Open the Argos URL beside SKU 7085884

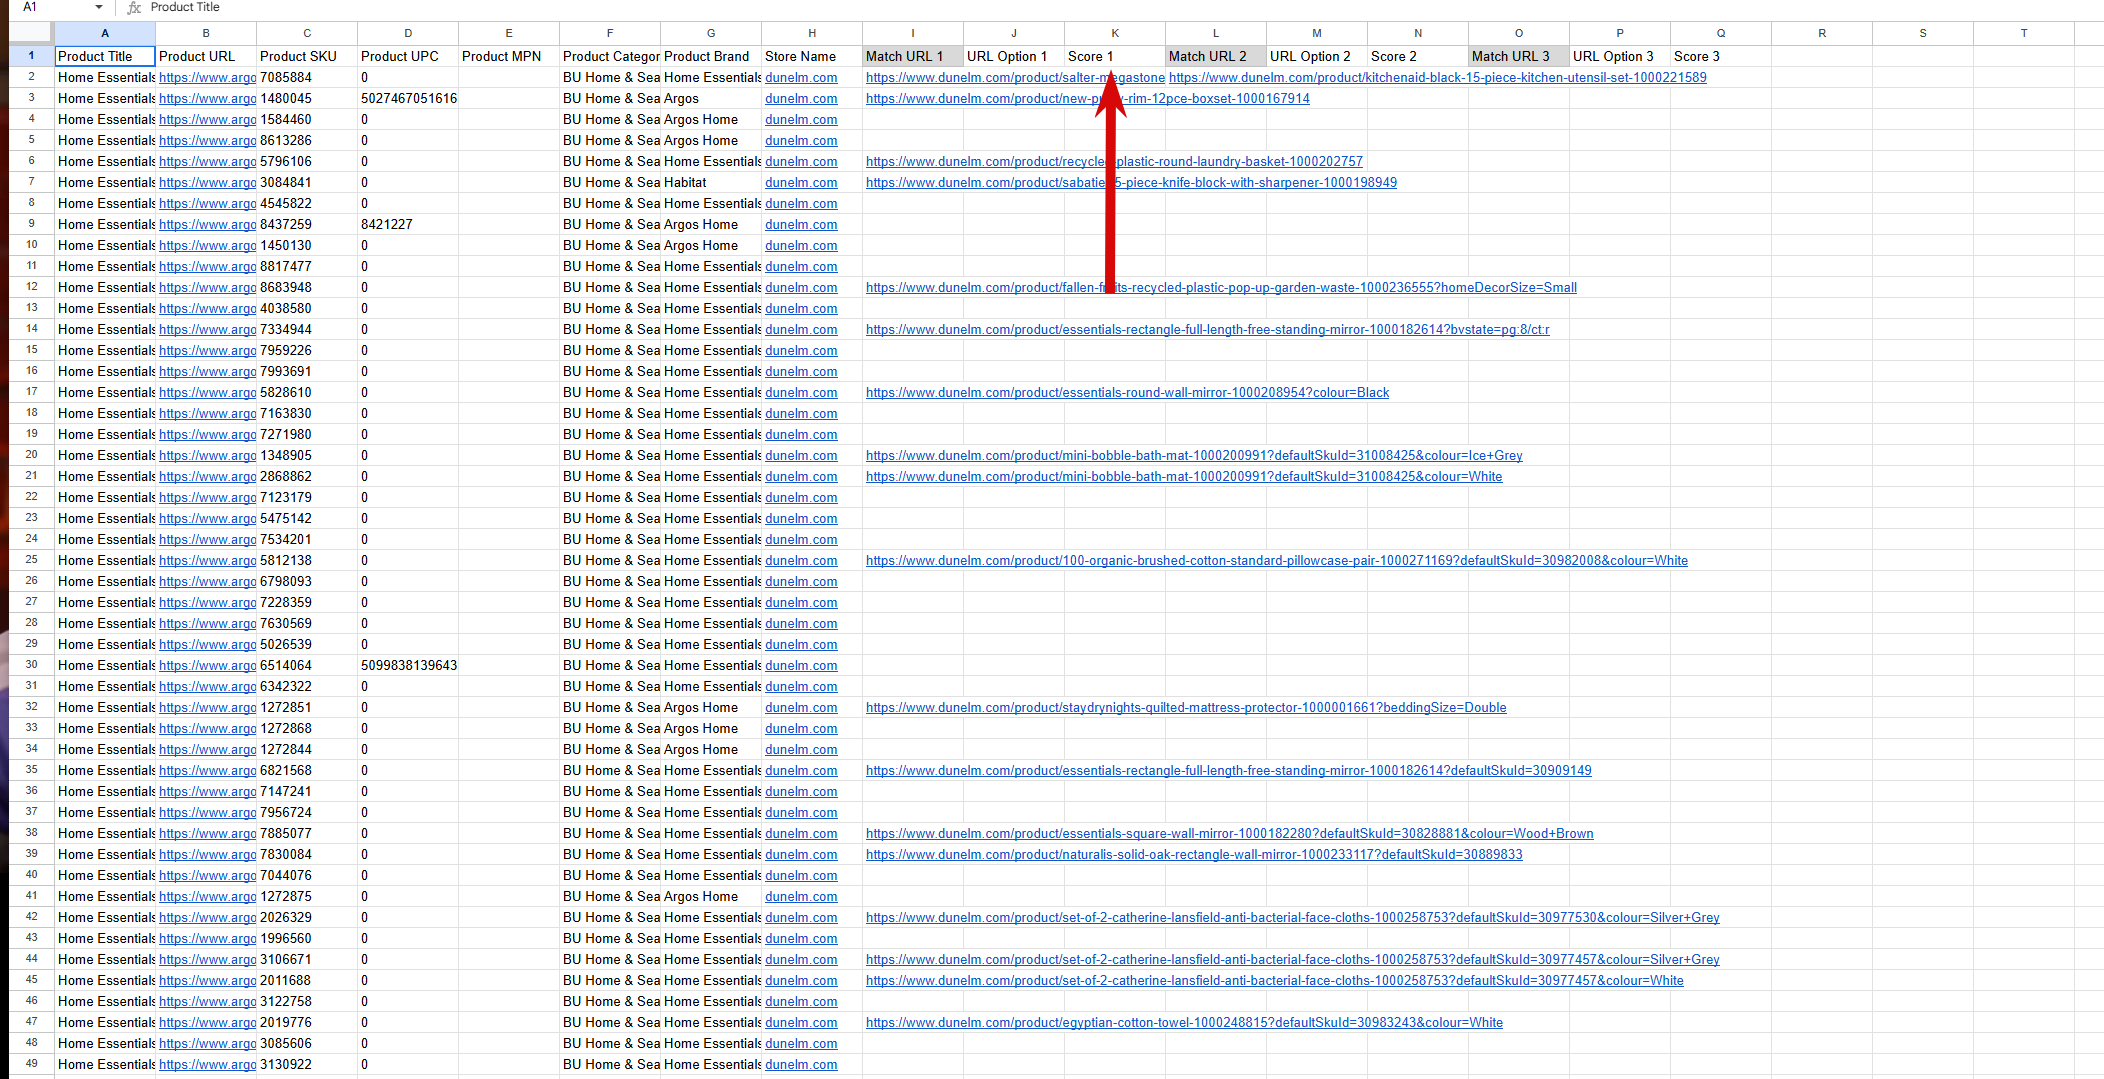coord(207,77)
